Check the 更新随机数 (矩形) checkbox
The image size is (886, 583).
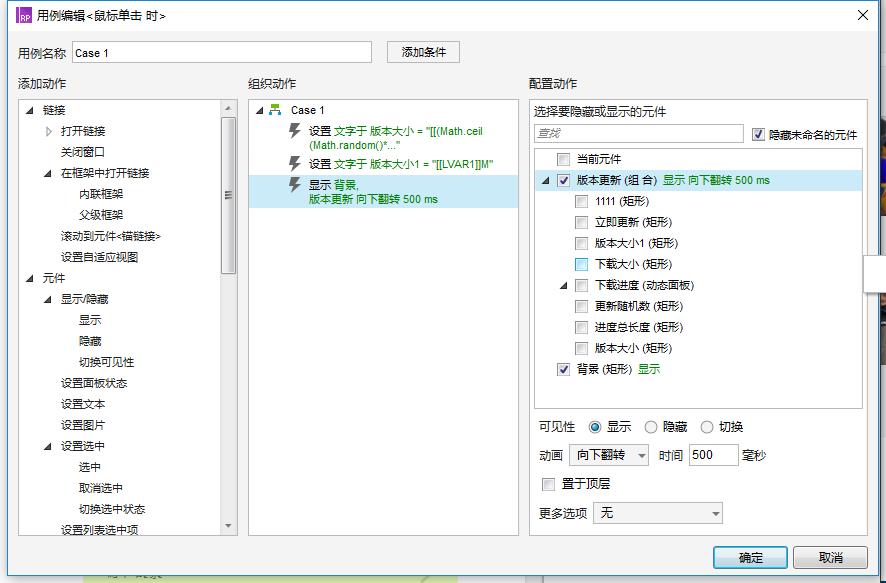pos(581,306)
